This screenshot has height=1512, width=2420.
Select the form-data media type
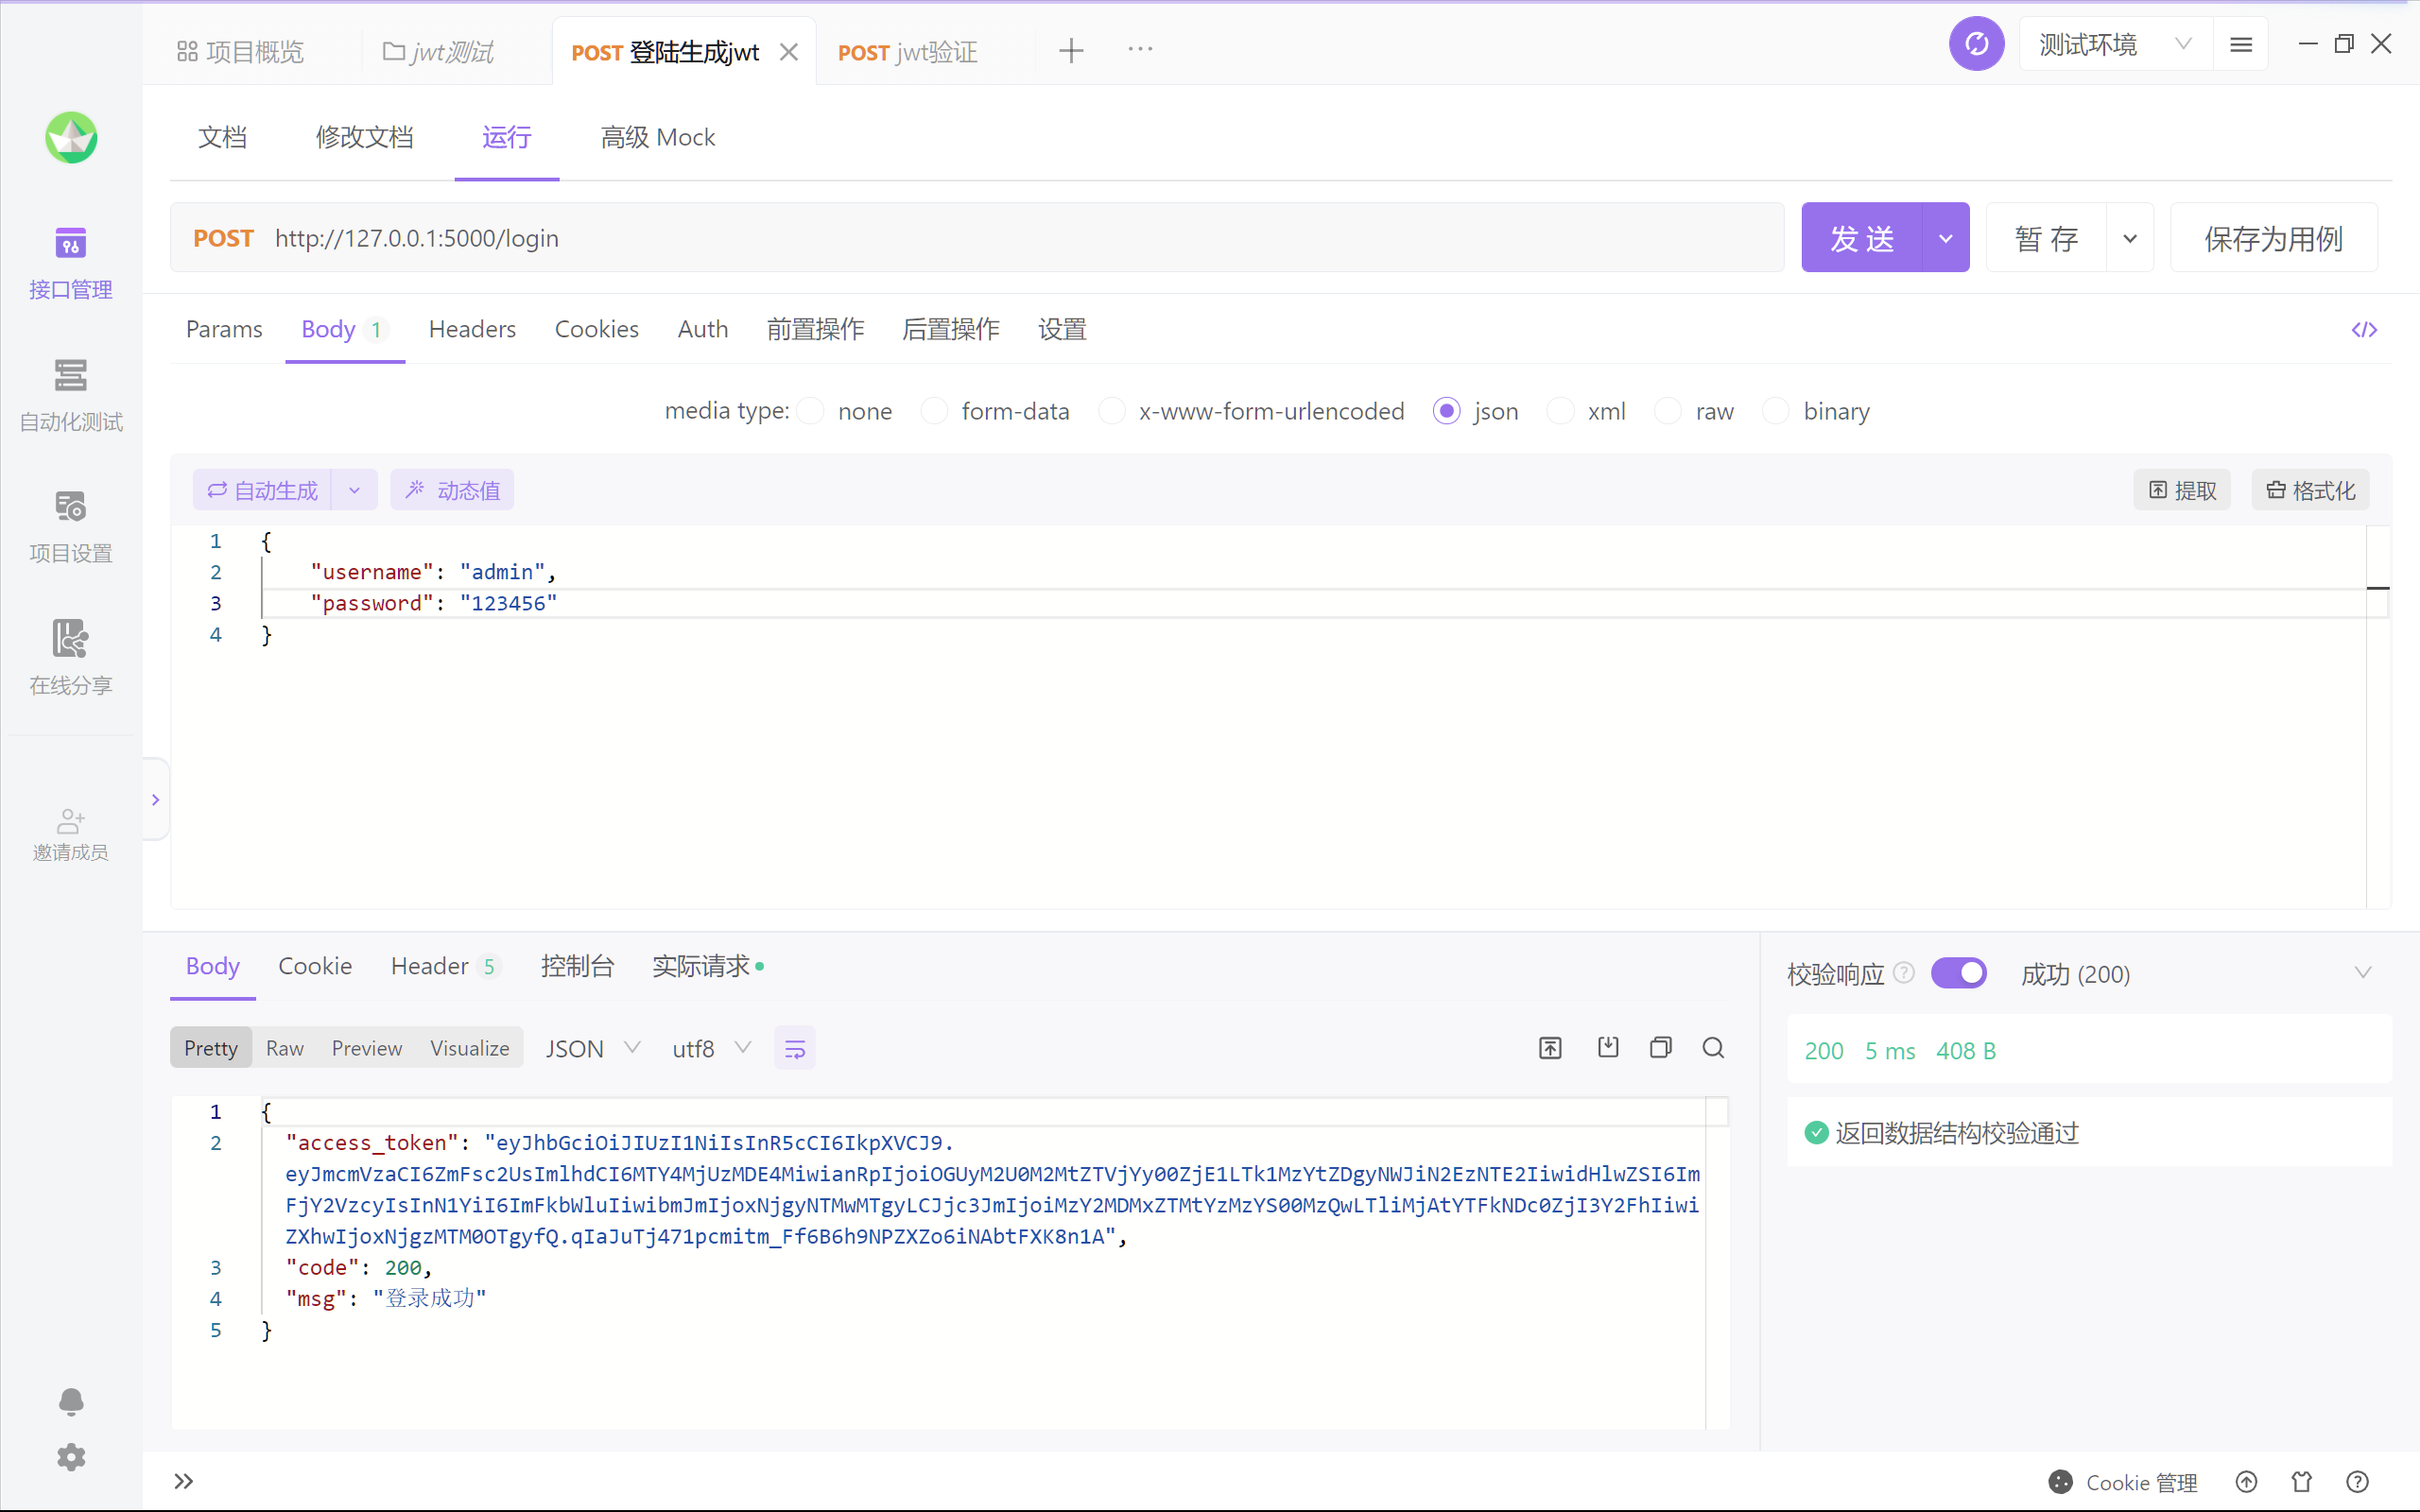pyautogui.click(x=935, y=411)
